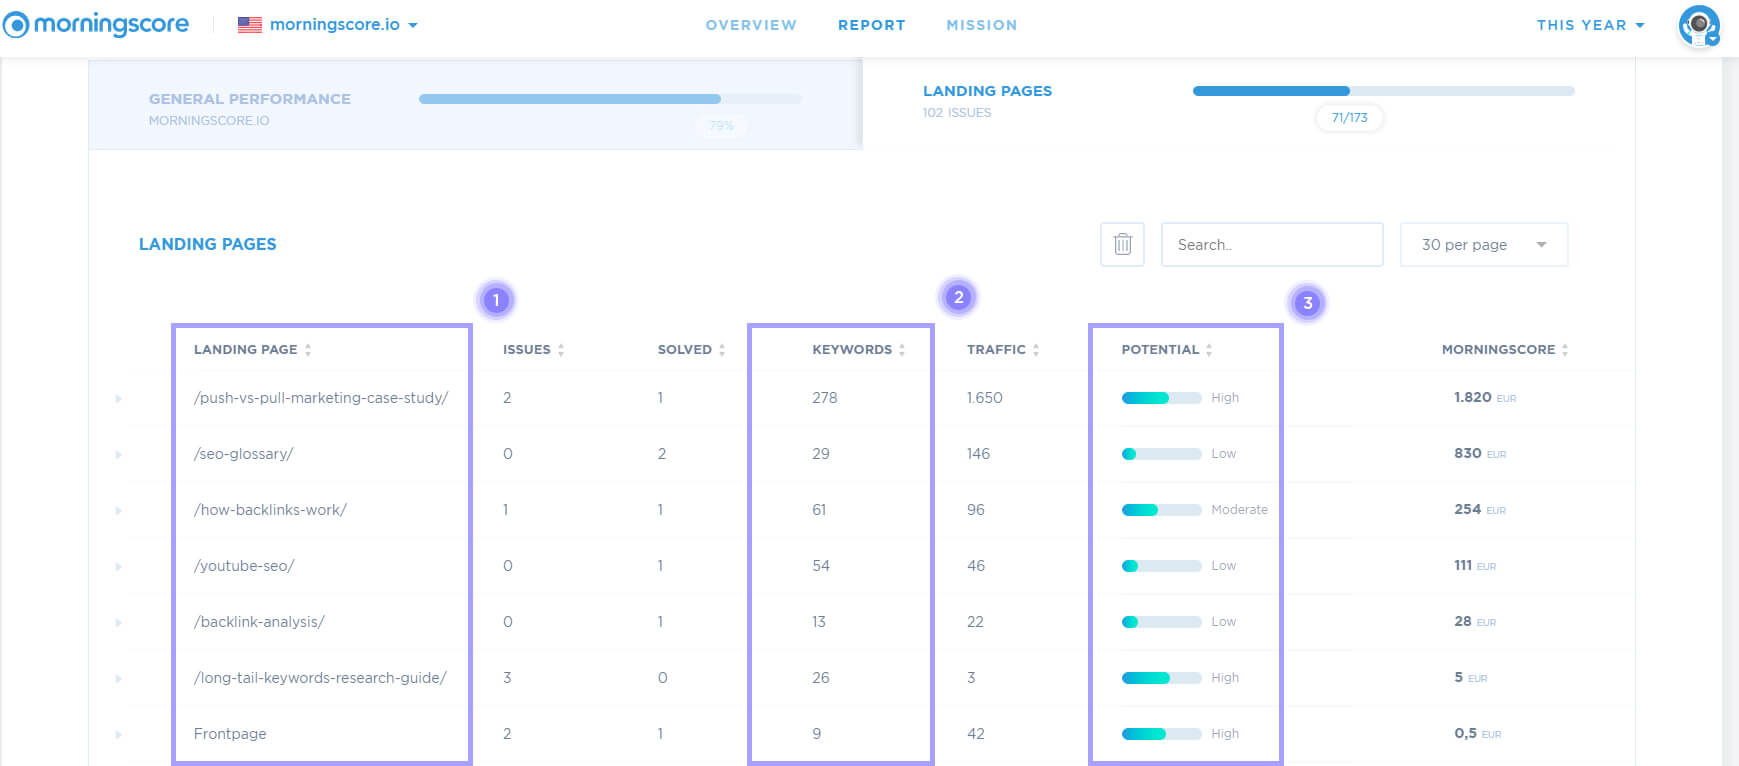Click the Landing Pages section heading
Image resolution: width=1739 pixels, height=766 pixels.
(207, 244)
